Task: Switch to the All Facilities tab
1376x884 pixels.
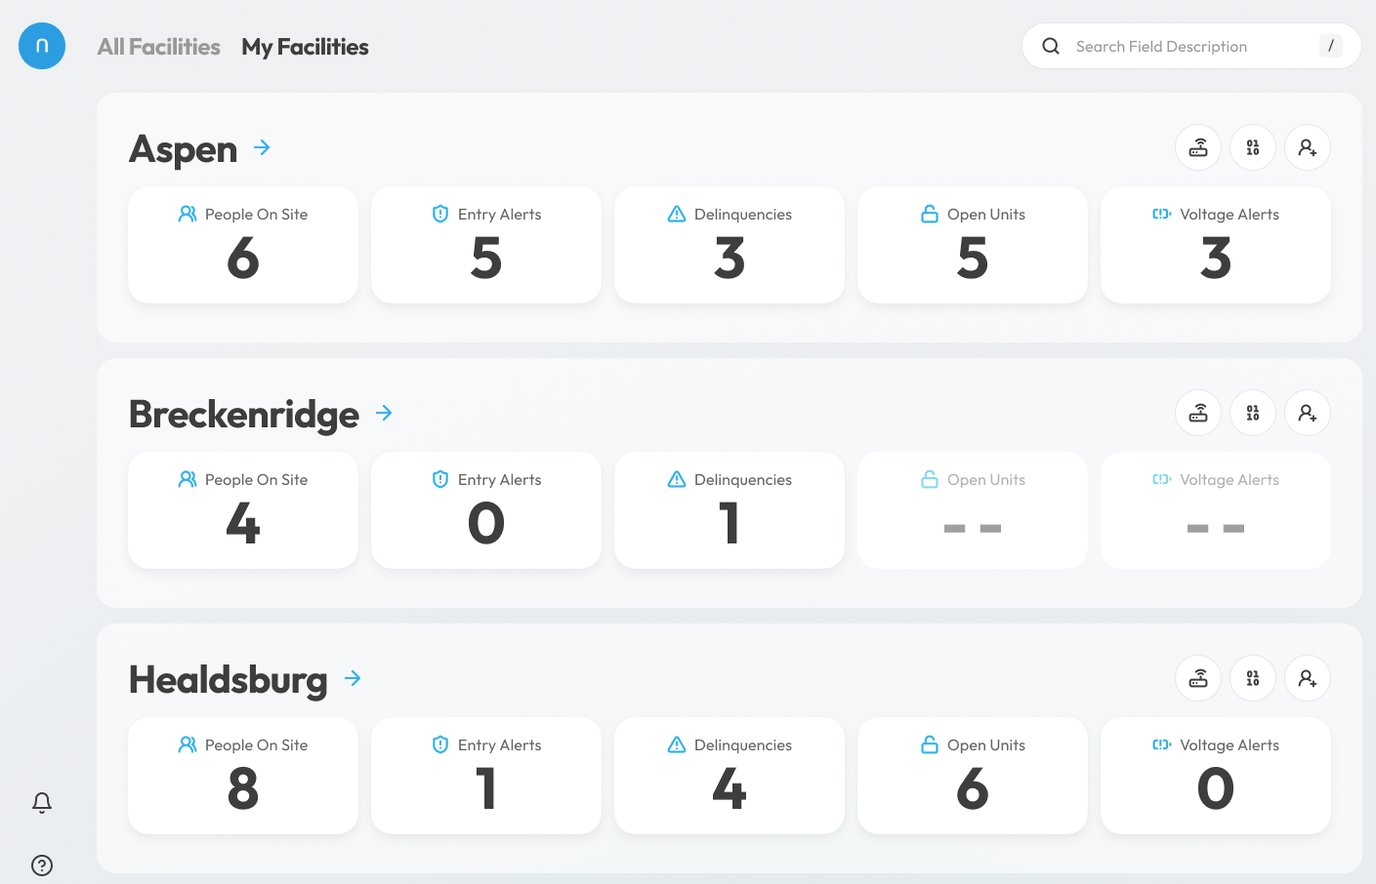Action: [158, 46]
